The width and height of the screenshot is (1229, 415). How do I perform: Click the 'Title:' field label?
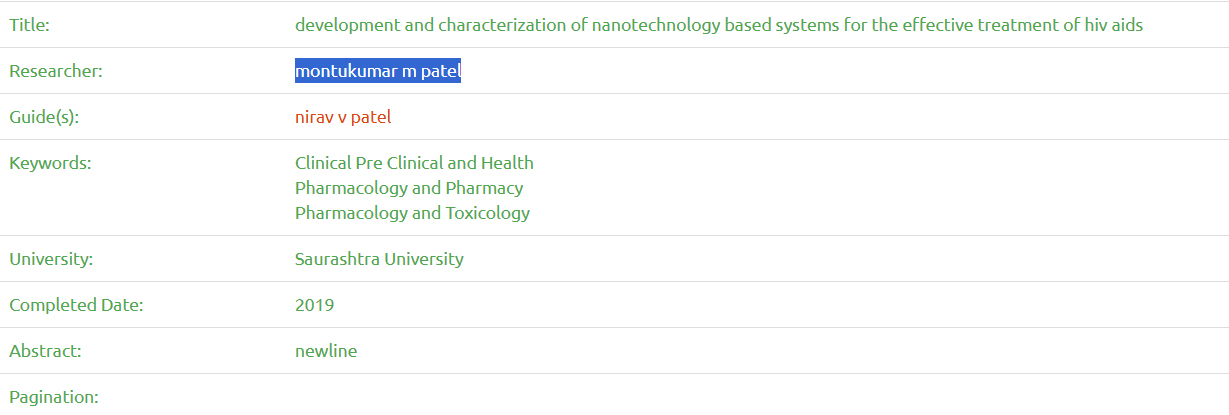29,25
